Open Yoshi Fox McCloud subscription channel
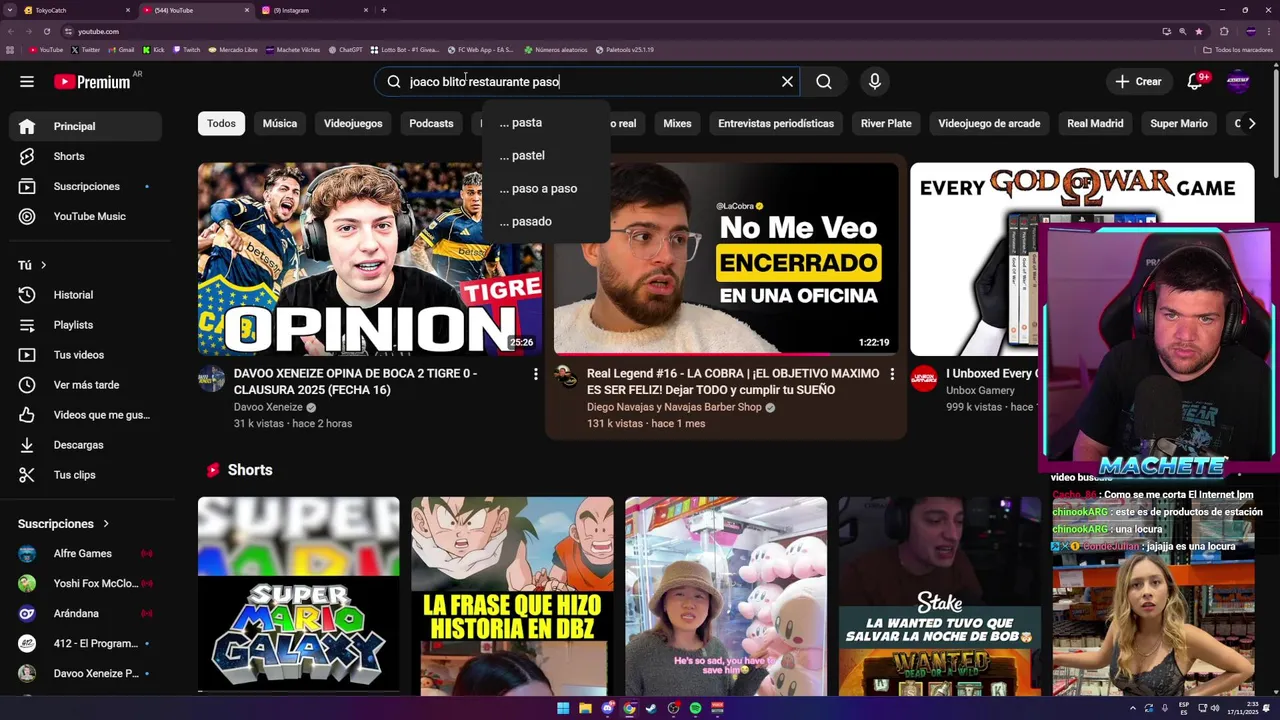The image size is (1280, 720). [85, 584]
